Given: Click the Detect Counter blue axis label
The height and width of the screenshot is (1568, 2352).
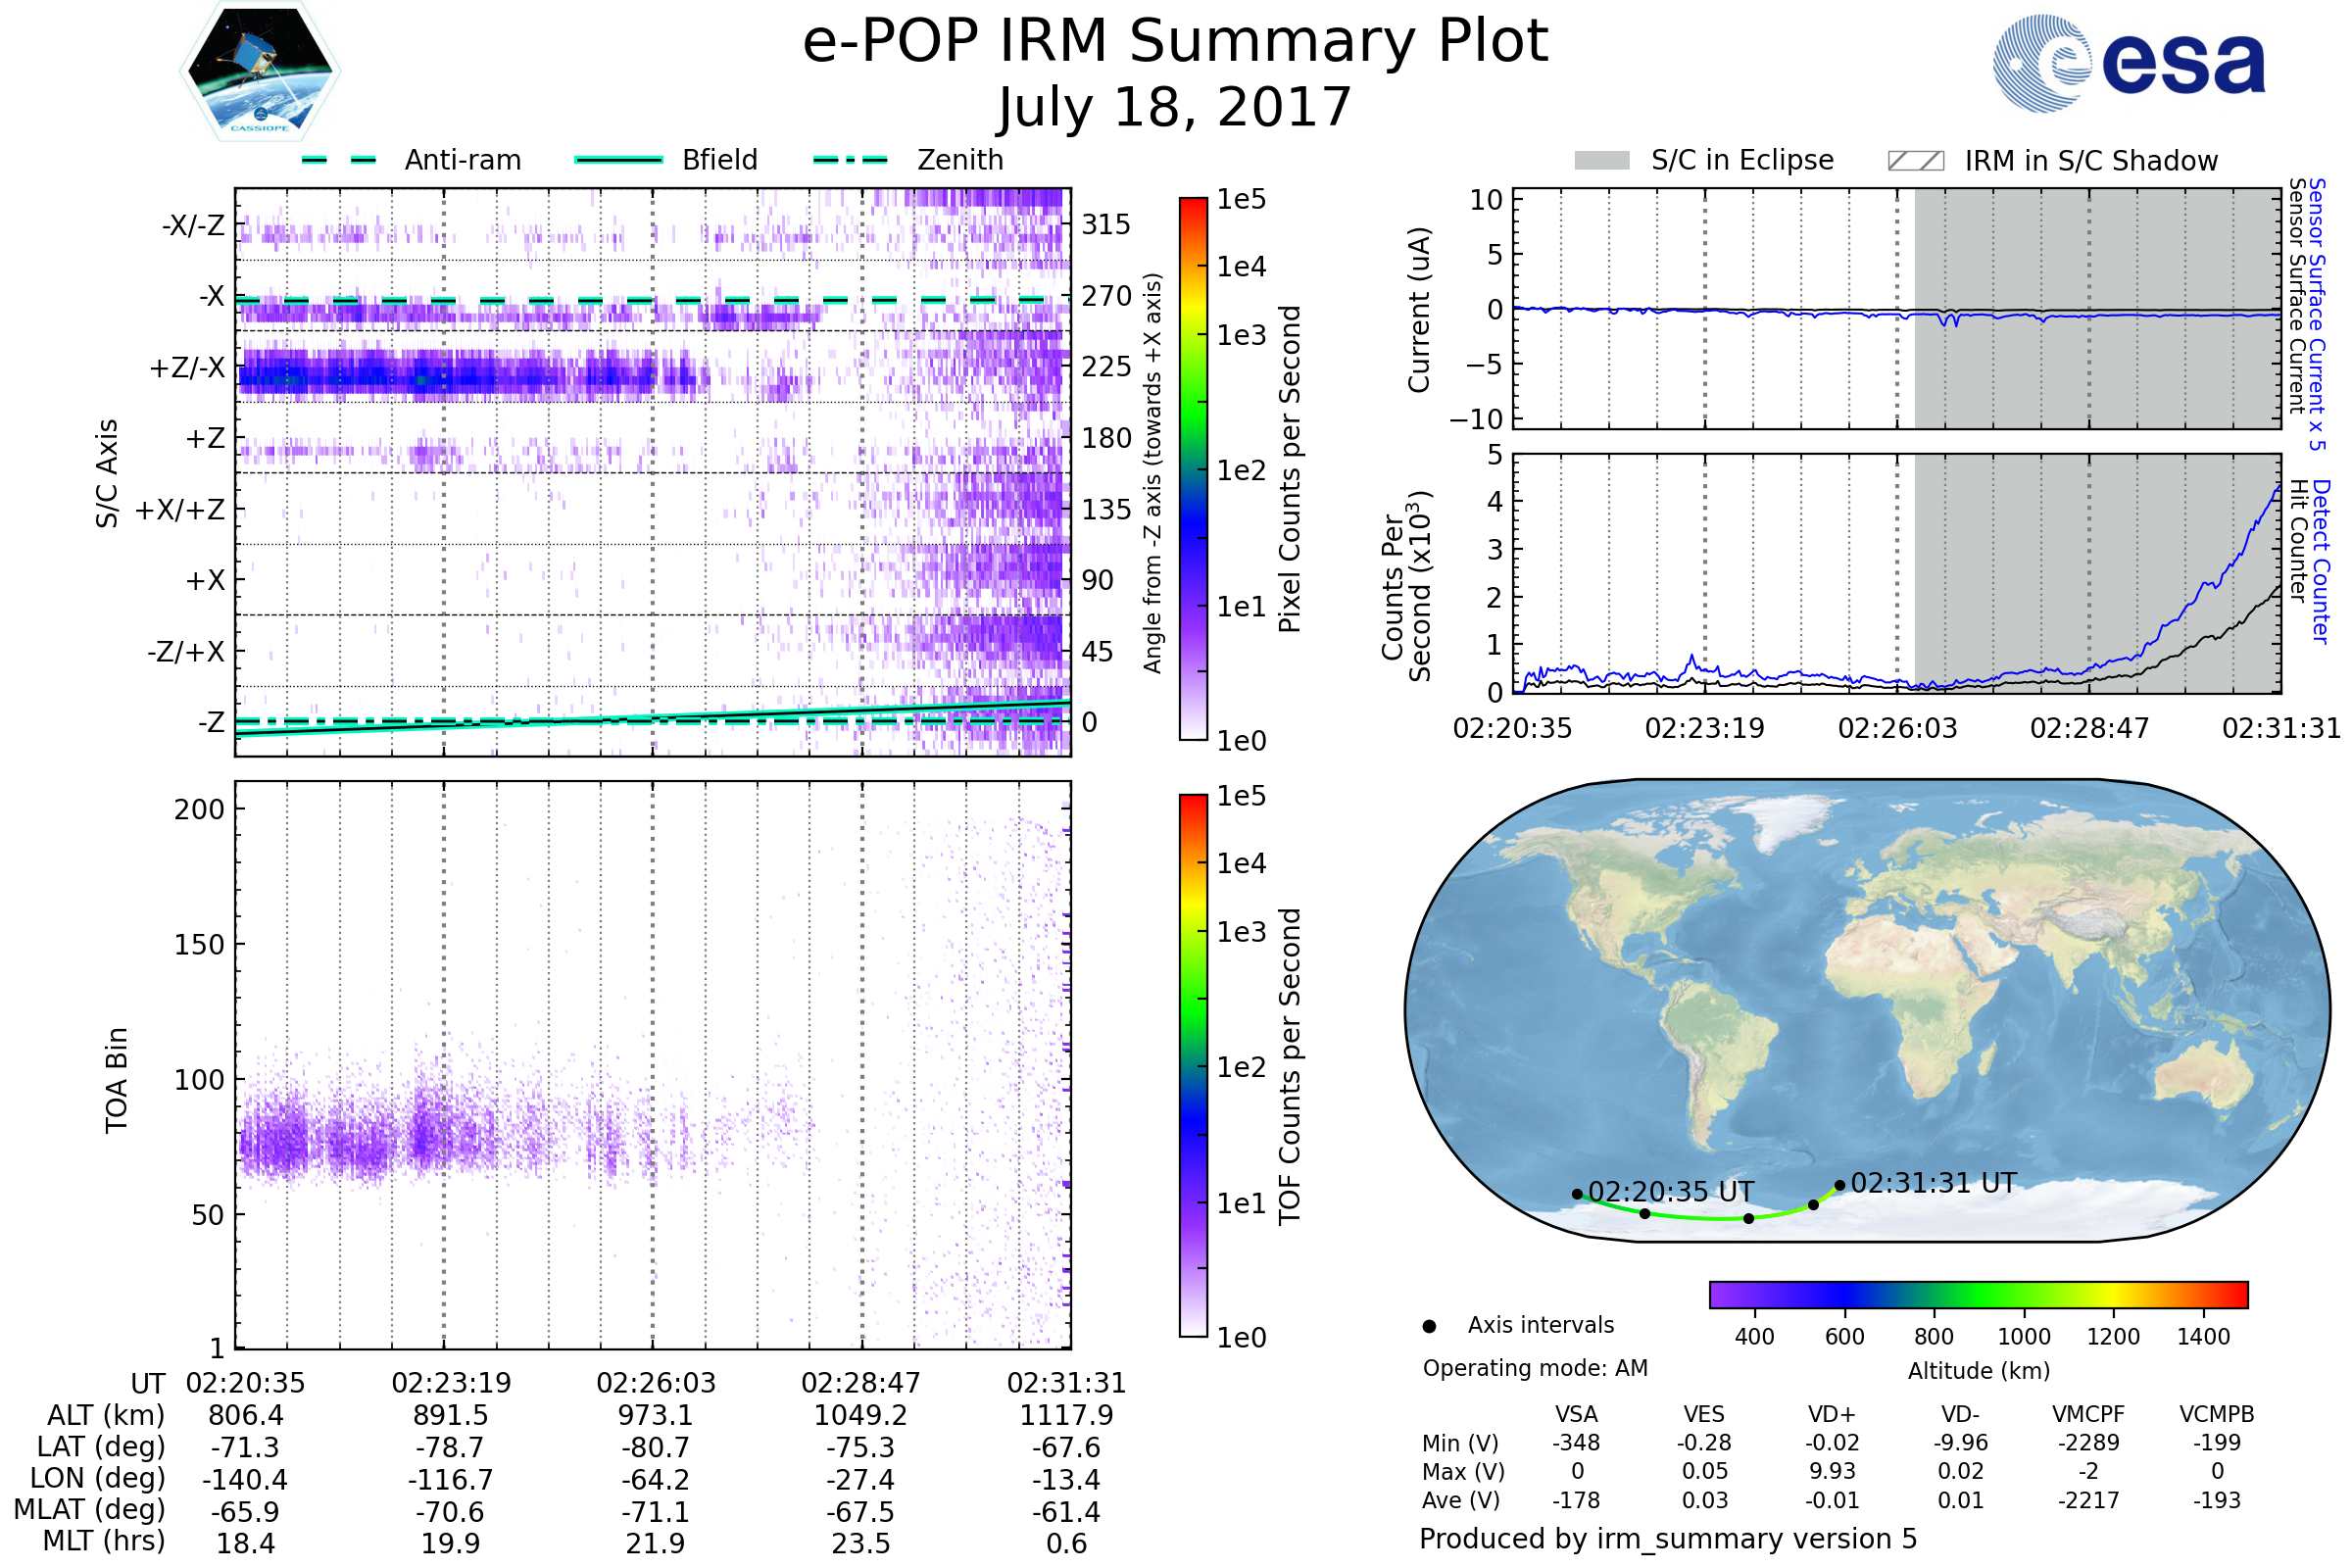Looking at the screenshot, I should (x=2322, y=562).
